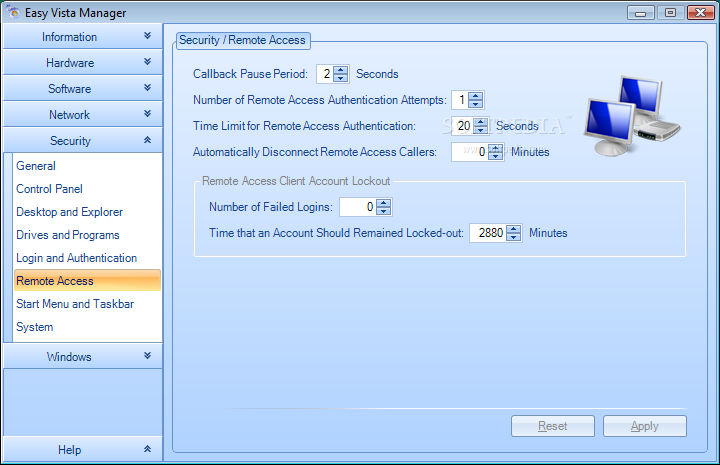Screen dimensions: 720x465
Task: Decrease Number of Failed Logins
Action: (x=383, y=211)
